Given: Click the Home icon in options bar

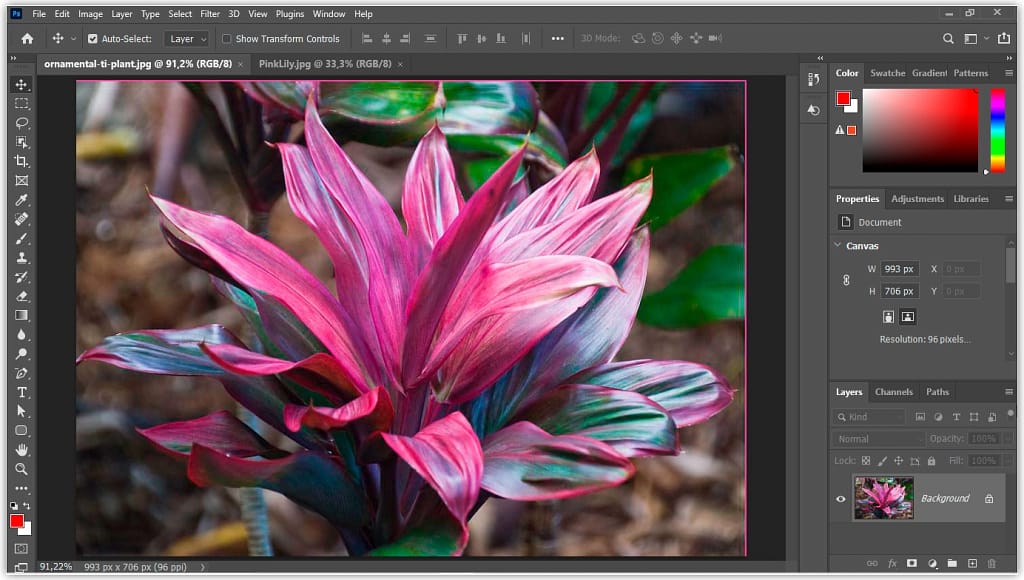Looking at the screenshot, I should [x=27, y=39].
